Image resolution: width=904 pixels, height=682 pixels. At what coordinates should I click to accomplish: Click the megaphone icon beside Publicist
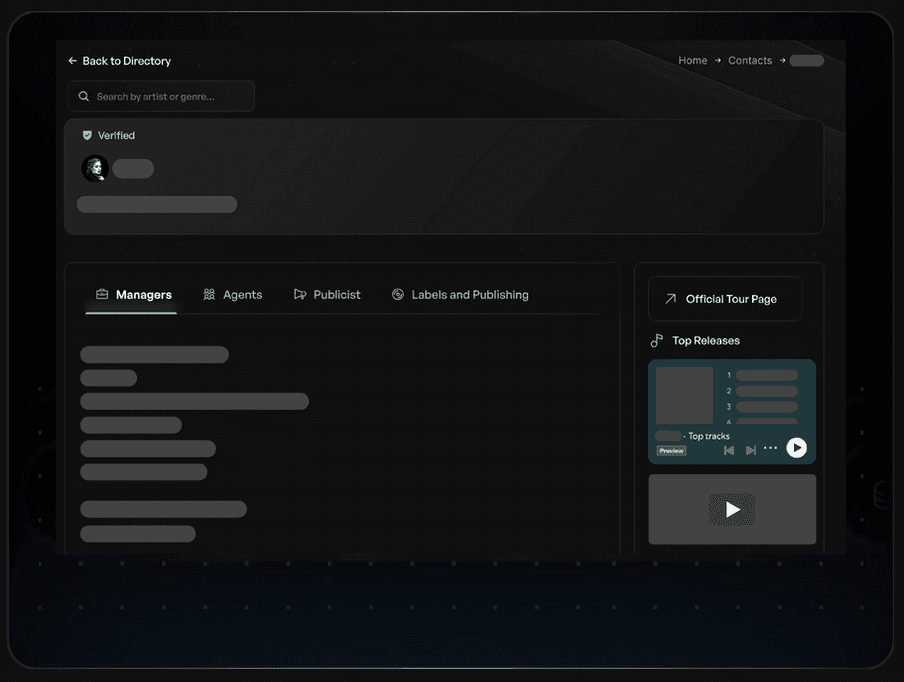tap(299, 294)
